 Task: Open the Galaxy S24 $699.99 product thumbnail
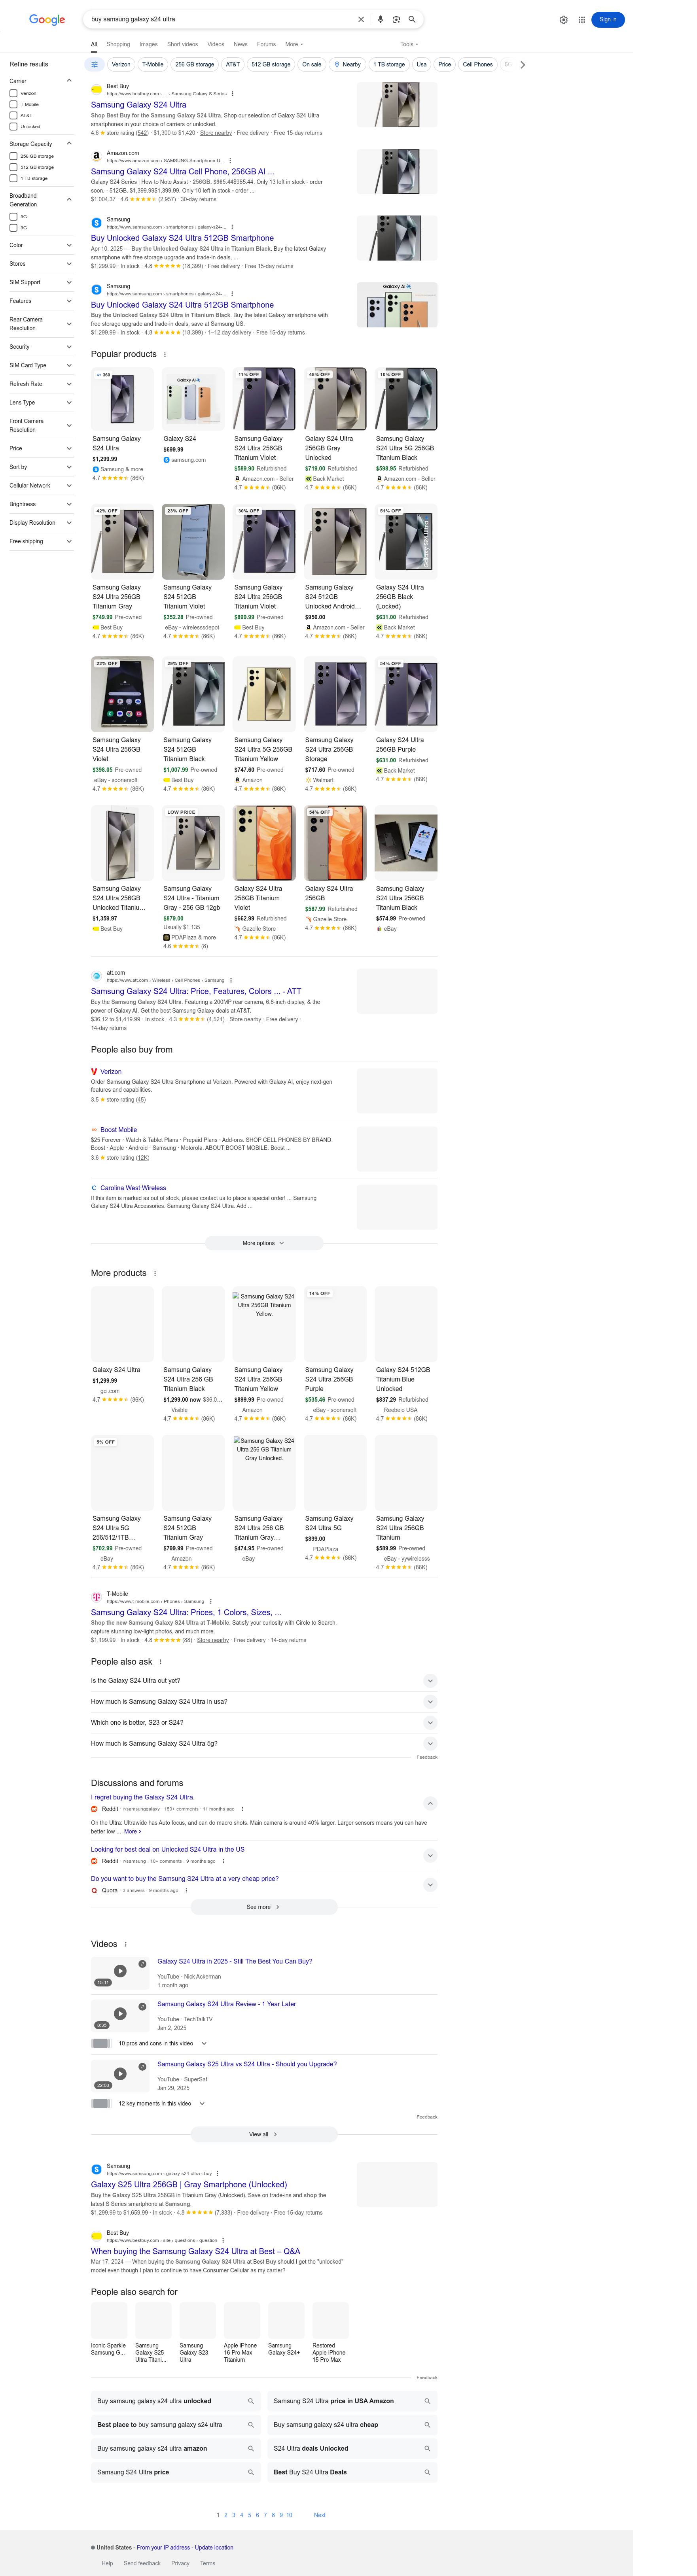point(193,399)
